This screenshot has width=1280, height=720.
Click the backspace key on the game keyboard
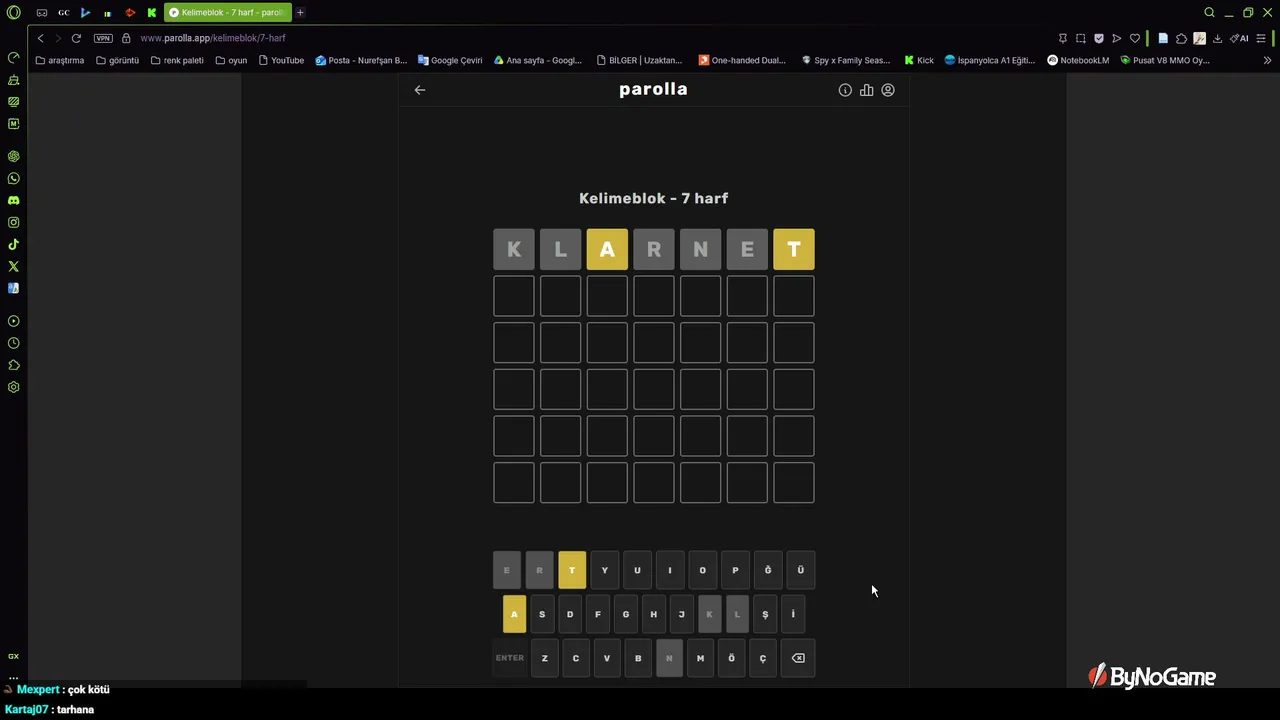(798, 658)
